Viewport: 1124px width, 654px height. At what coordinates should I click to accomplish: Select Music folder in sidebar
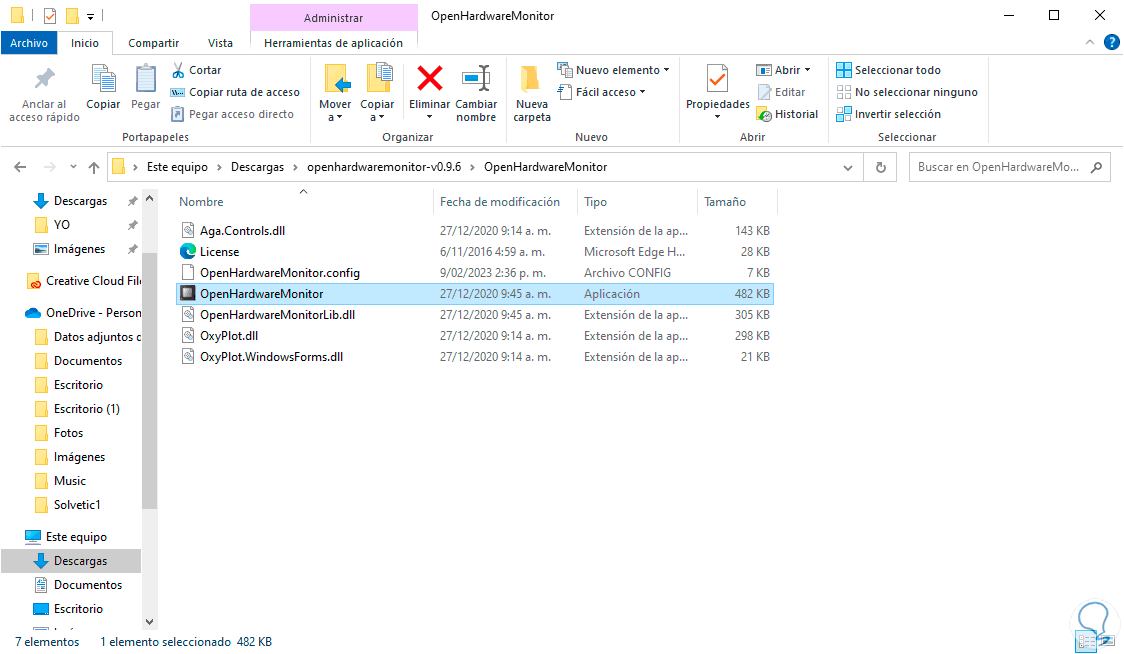click(x=70, y=480)
